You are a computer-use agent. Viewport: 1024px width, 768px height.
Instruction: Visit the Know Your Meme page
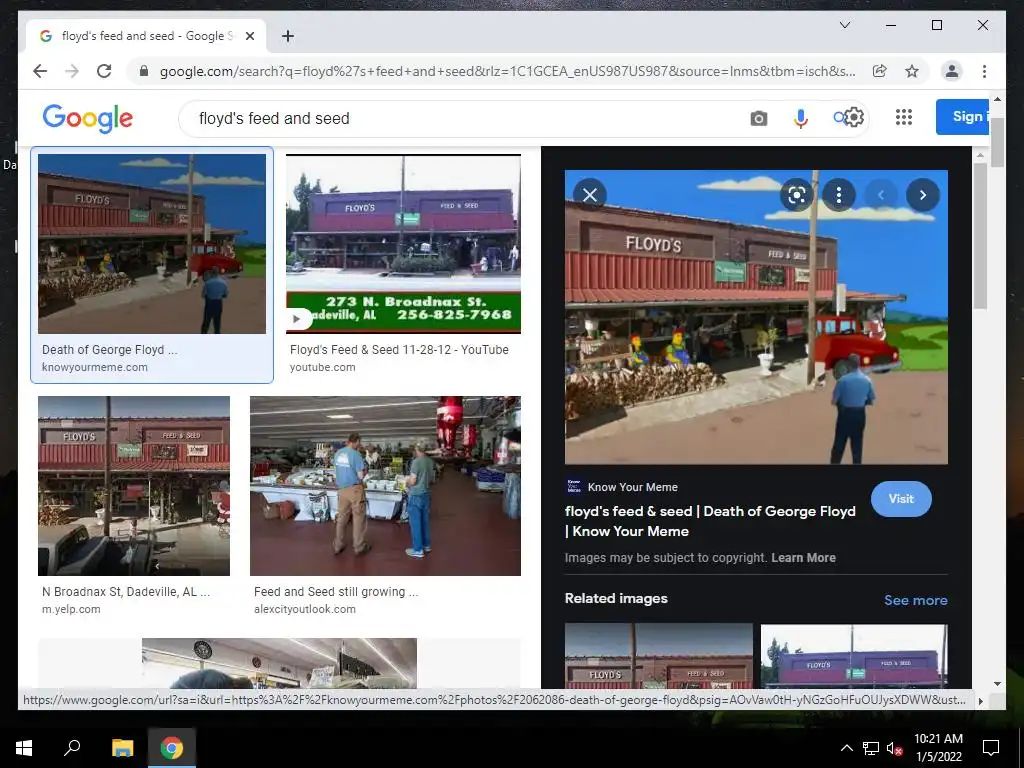(901, 499)
